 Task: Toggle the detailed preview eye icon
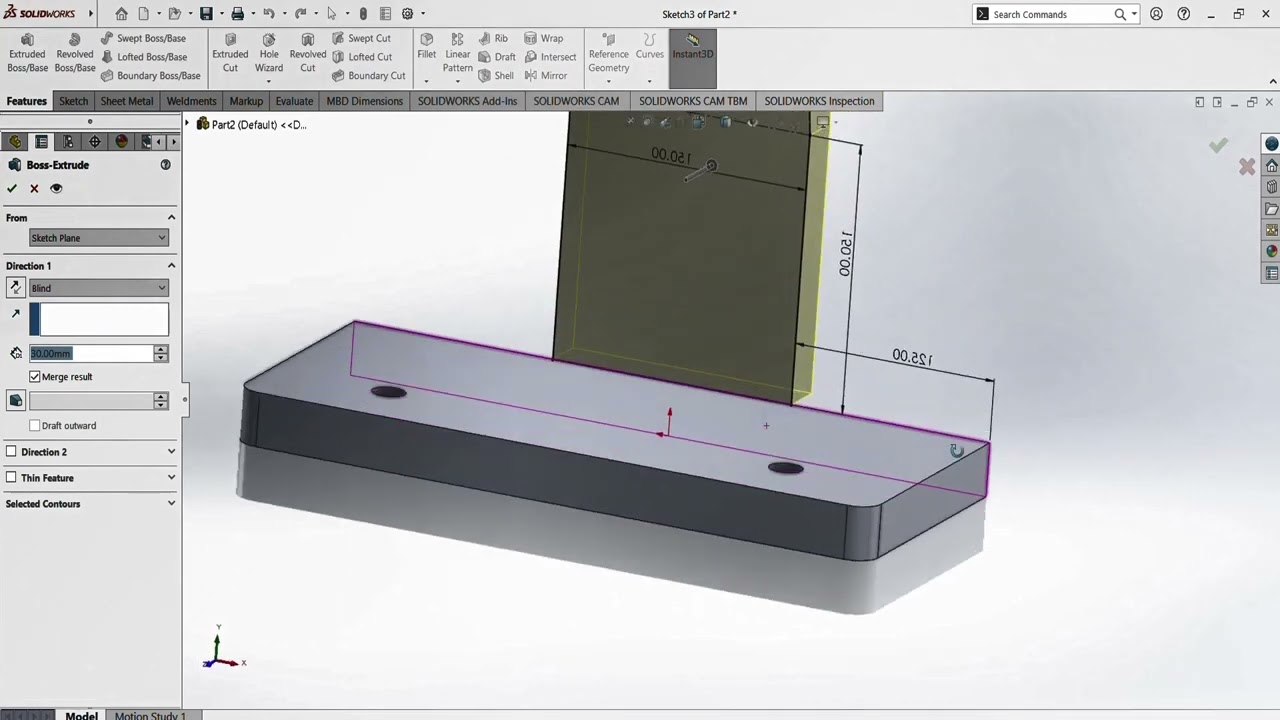pyautogui.click(x=56, y=188)
